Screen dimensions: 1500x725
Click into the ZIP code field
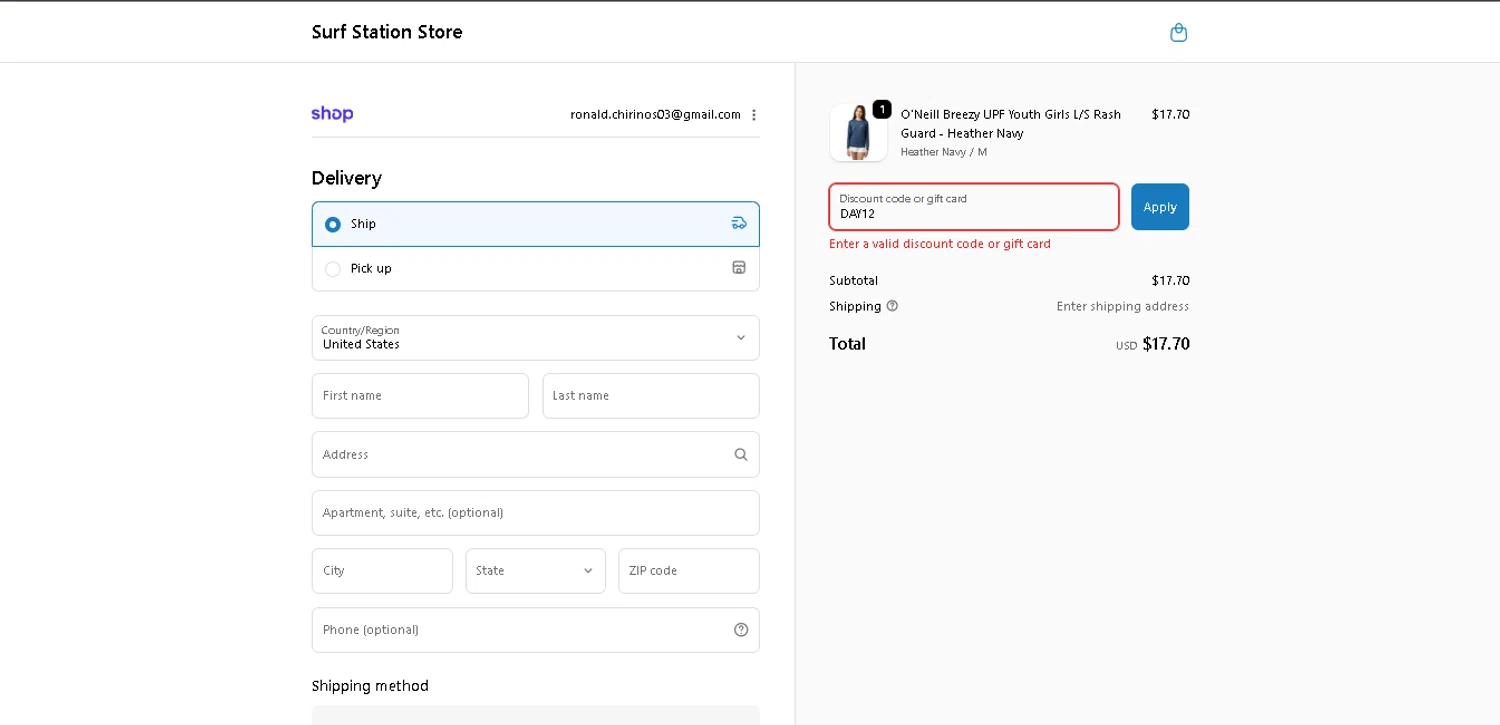pos(688,571)
